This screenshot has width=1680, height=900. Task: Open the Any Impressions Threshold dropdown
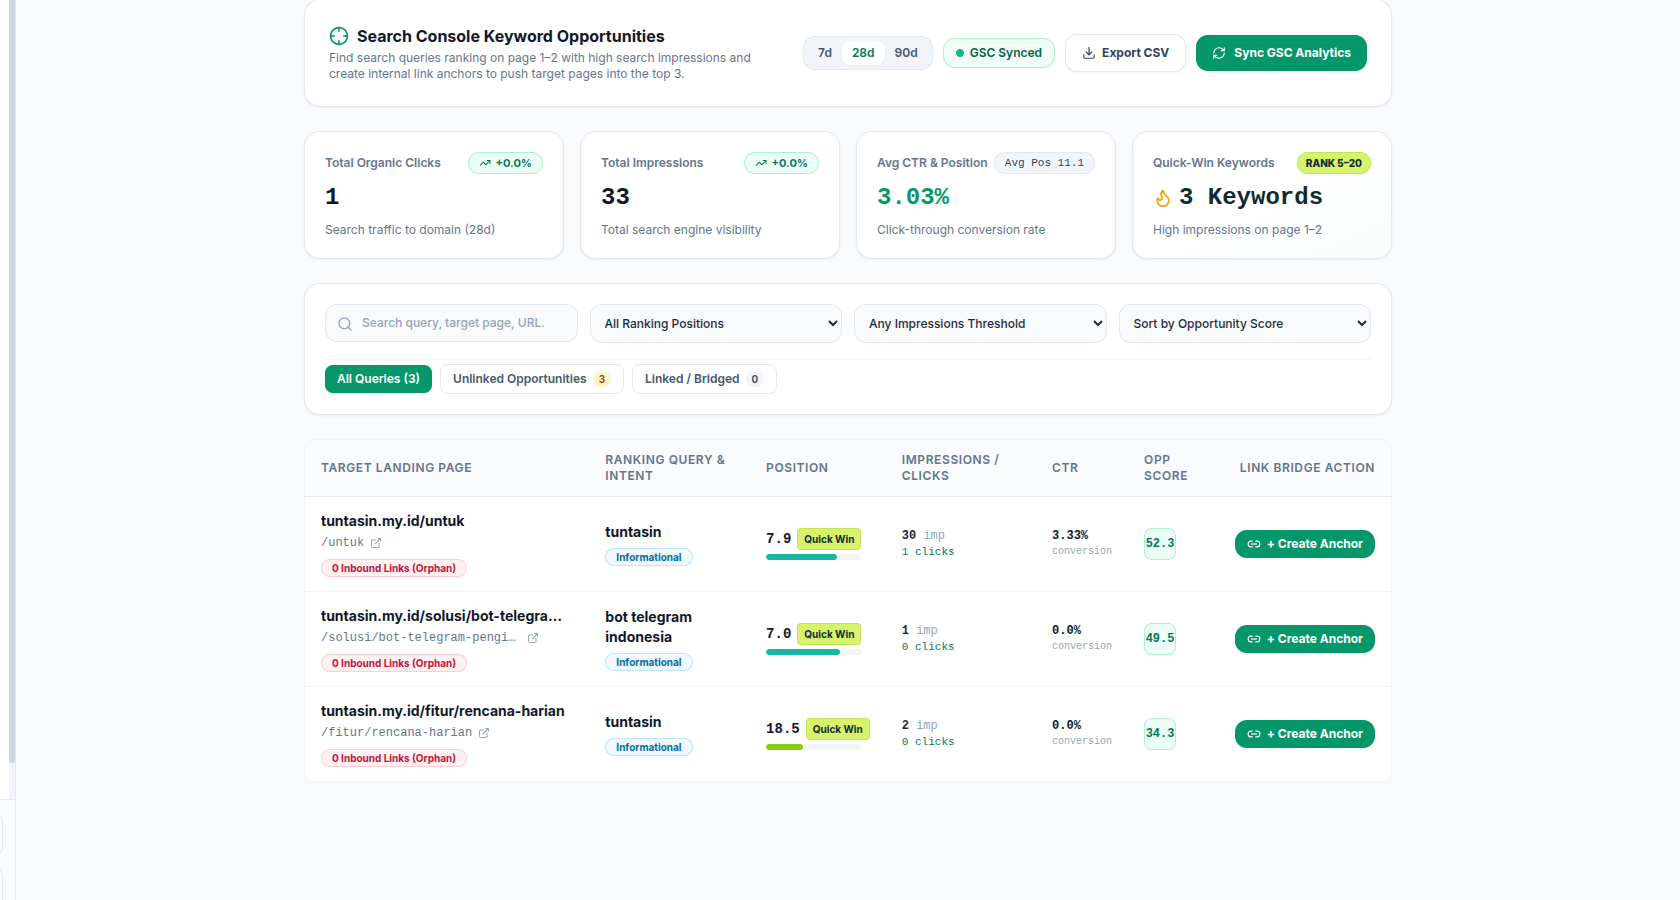pyautogui.click(x=980, y=324)
